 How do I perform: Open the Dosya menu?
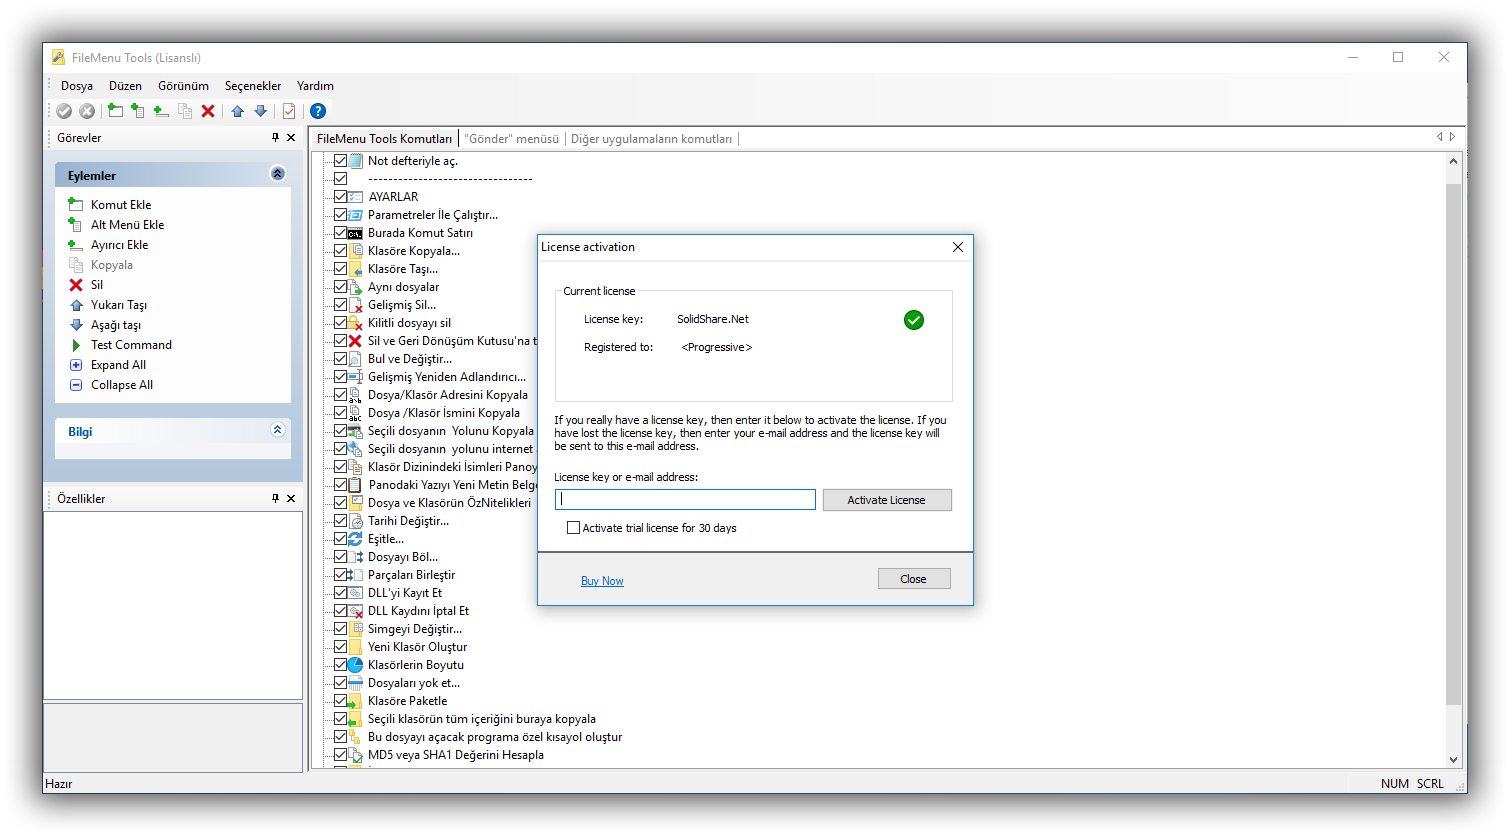77,86
